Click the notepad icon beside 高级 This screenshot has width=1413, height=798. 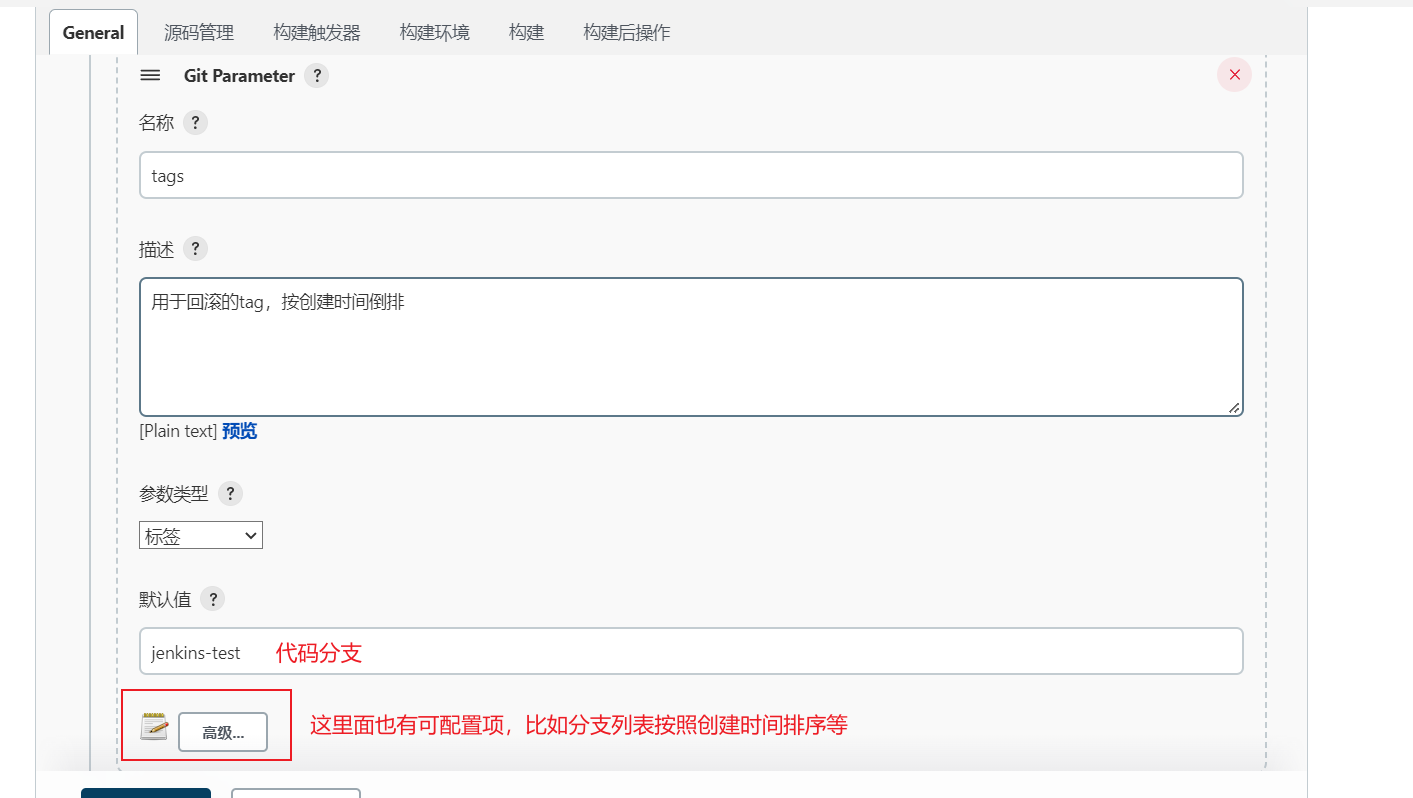pyautogui.click(x=154, y=727)
